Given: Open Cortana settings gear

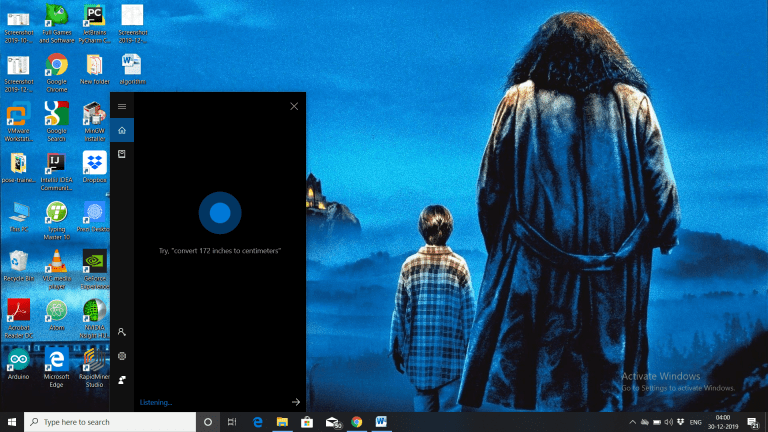Looking at the screenshot, I should 122,356.
